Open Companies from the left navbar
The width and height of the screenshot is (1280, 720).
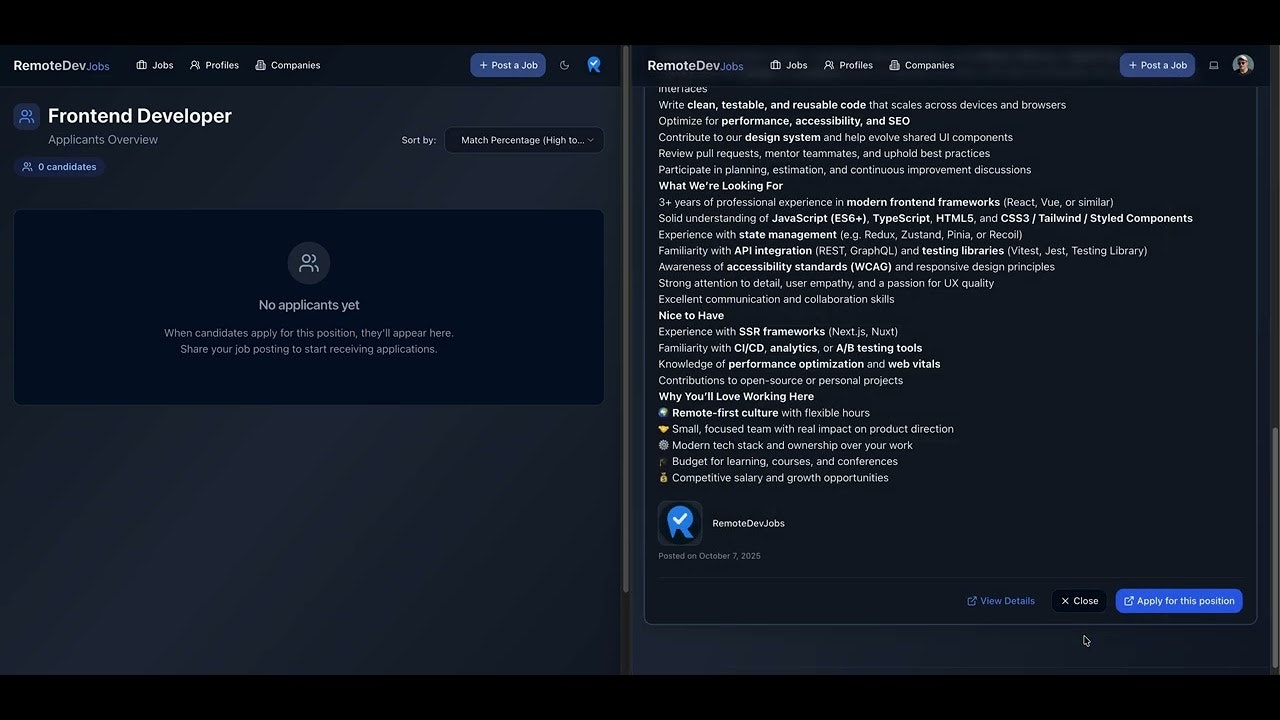click(288, 65)
